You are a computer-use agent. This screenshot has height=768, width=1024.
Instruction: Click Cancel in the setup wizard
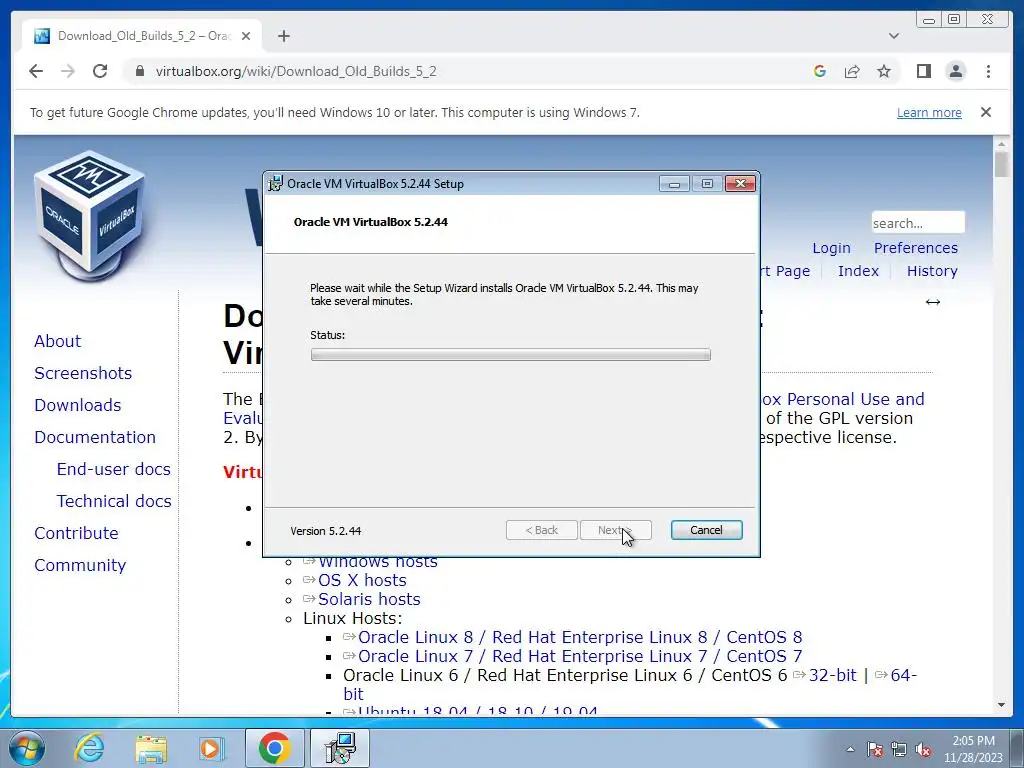[706, 530]
